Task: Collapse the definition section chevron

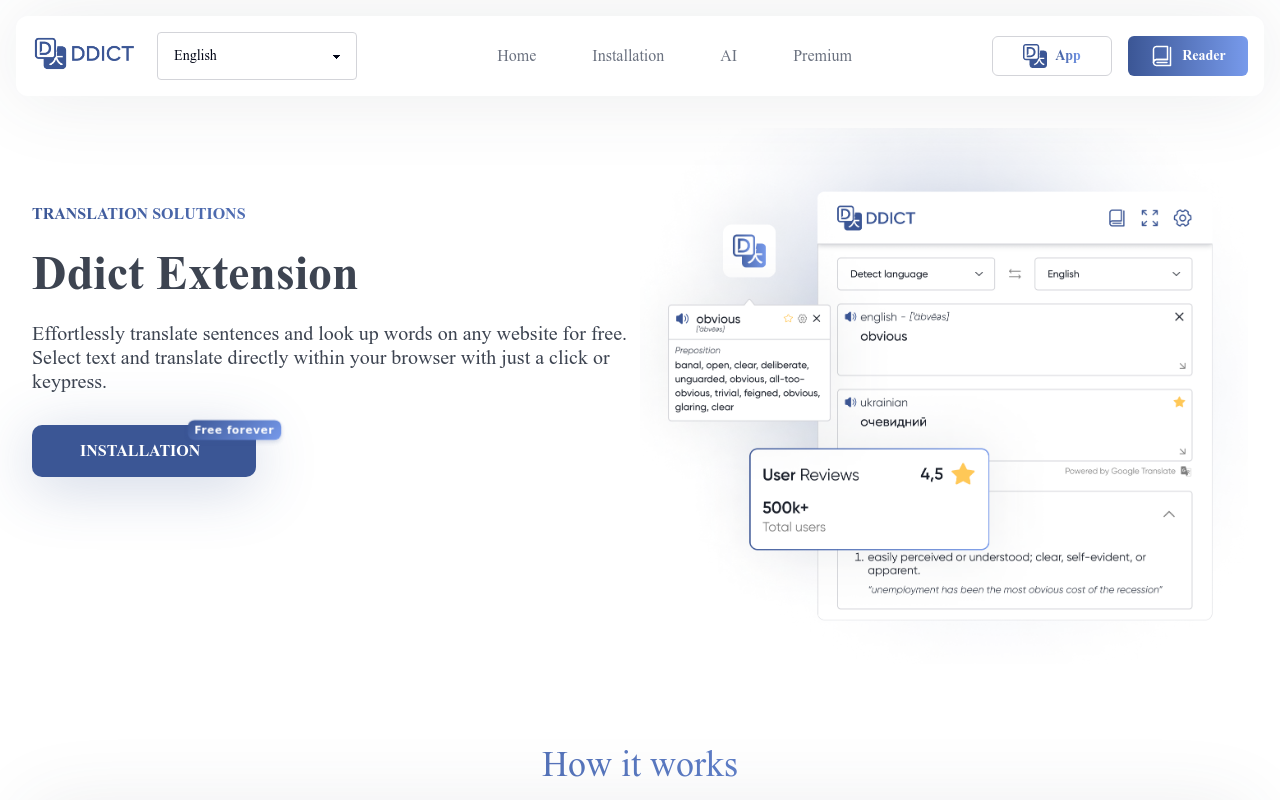Action: 1169,514
